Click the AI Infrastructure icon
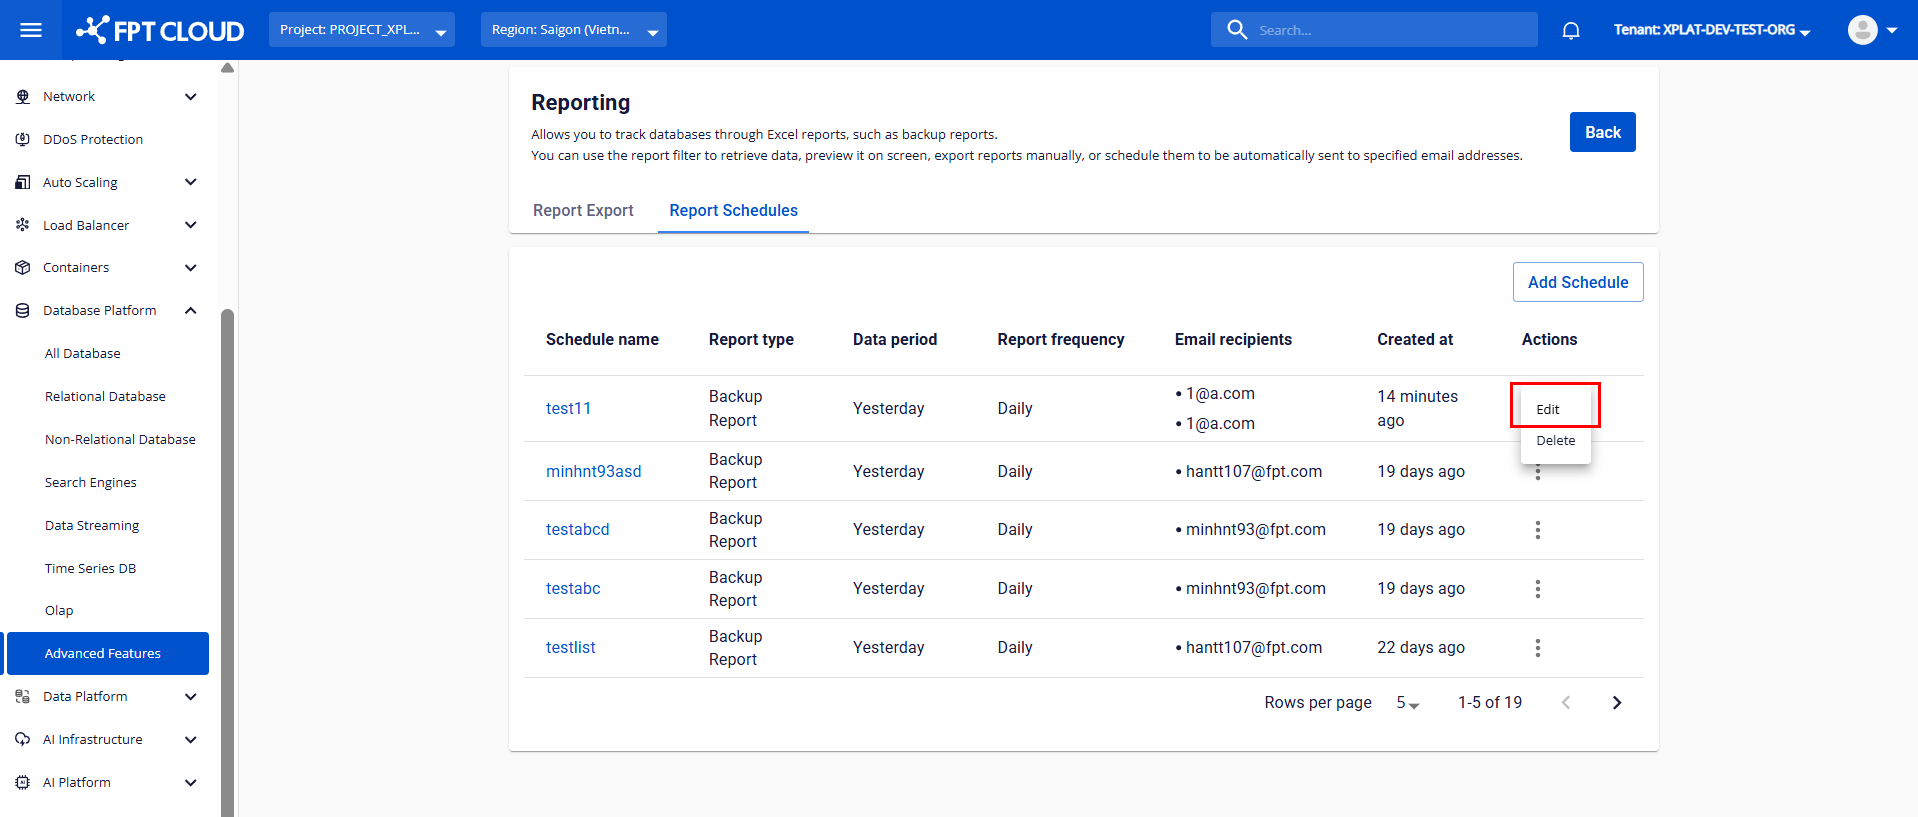The width and height of the screenshot is (1918, 817). [23, 740]
